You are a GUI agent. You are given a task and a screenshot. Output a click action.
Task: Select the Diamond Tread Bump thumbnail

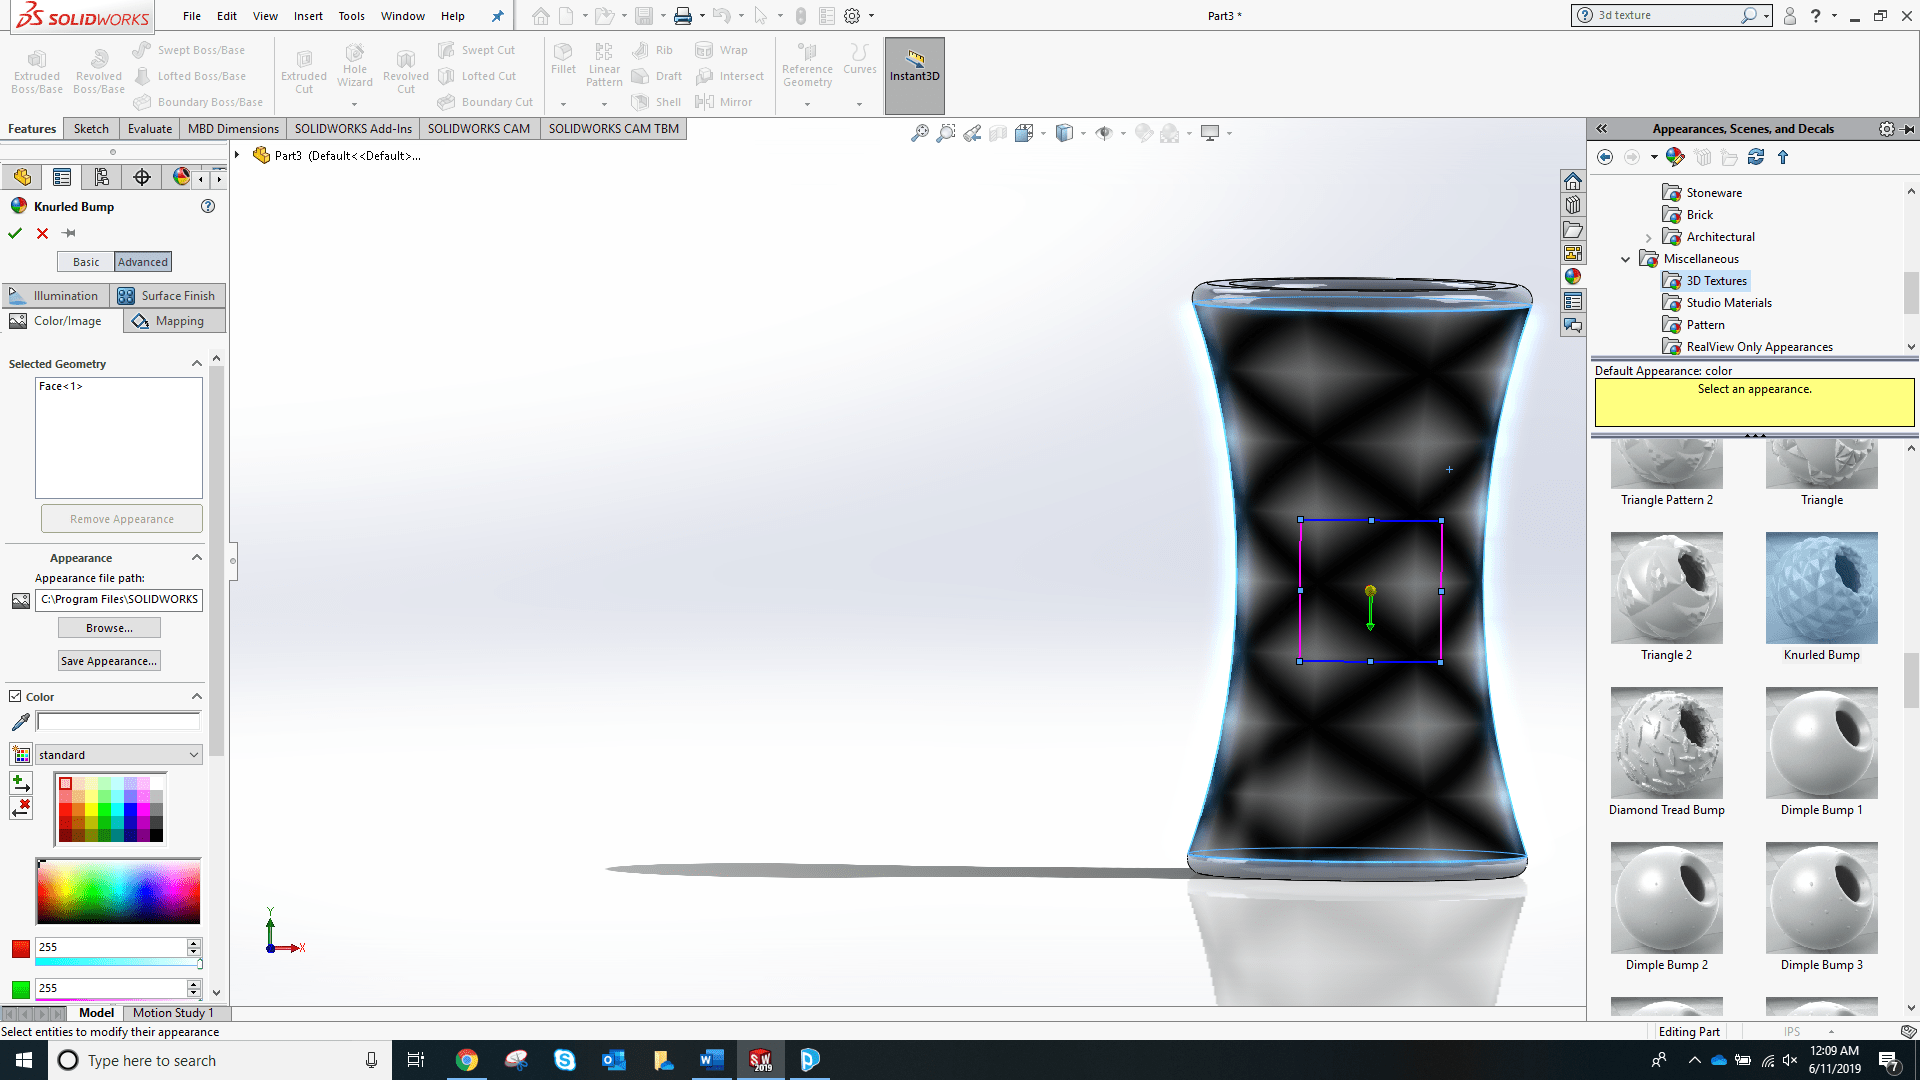1666,742
